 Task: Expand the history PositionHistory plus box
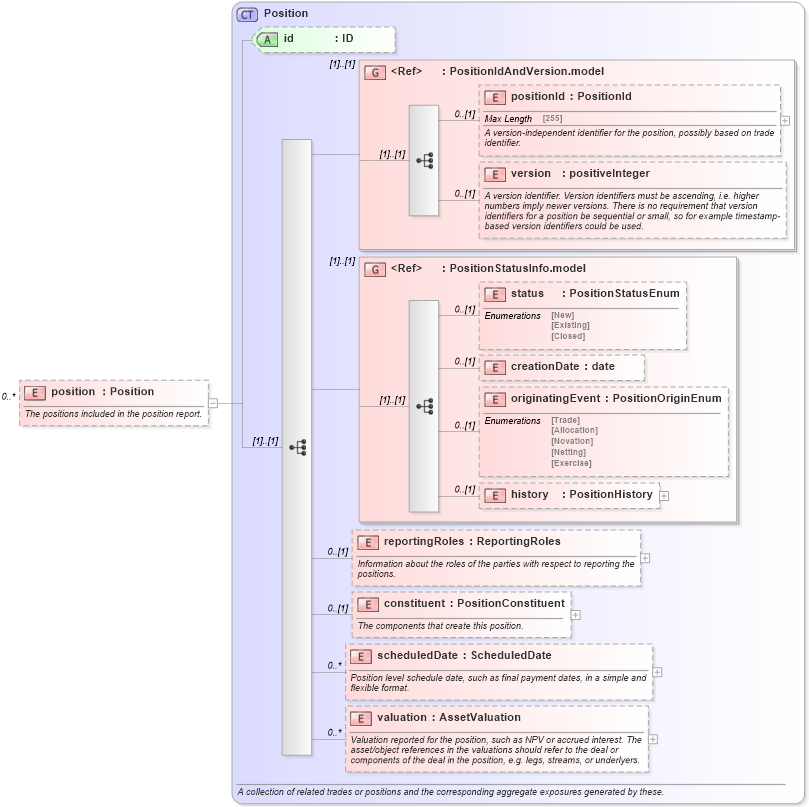click(x=665, y=495)
